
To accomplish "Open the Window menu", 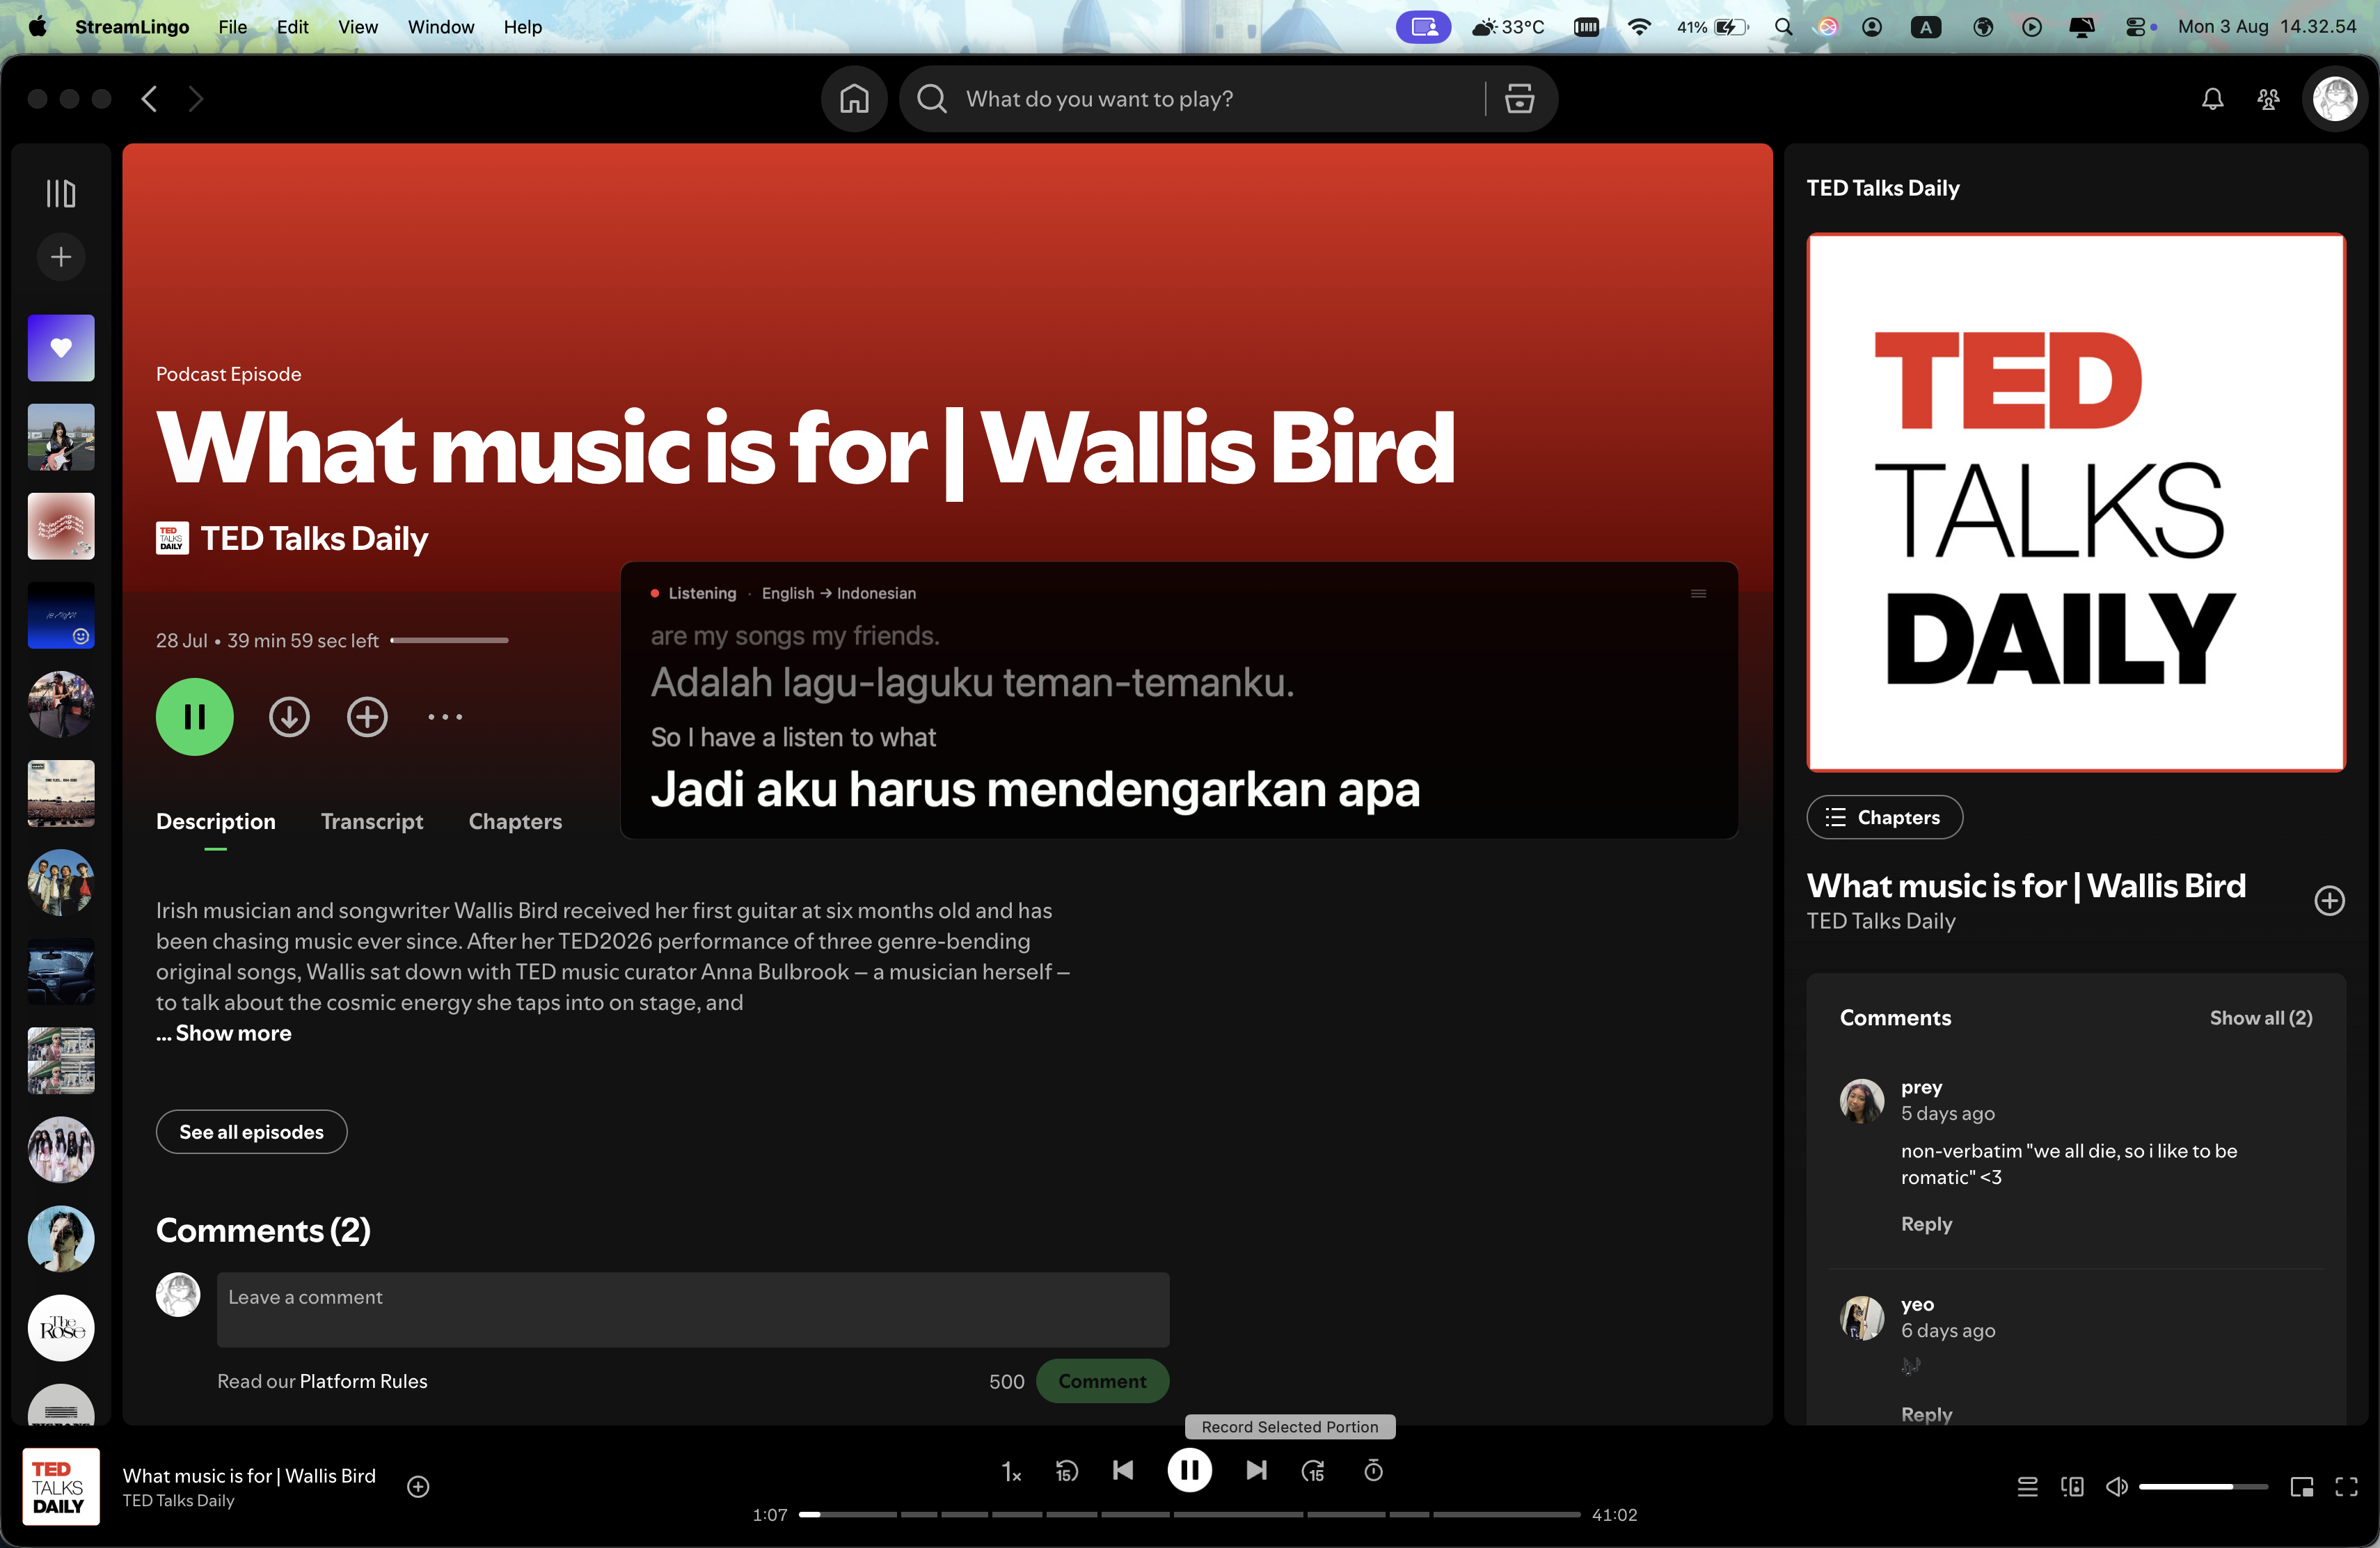I will [440, 27].
